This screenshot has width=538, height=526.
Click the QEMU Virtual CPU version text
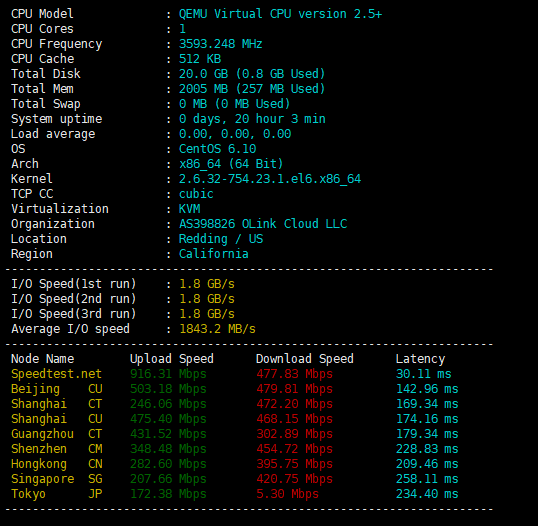(x=280, y=14)
